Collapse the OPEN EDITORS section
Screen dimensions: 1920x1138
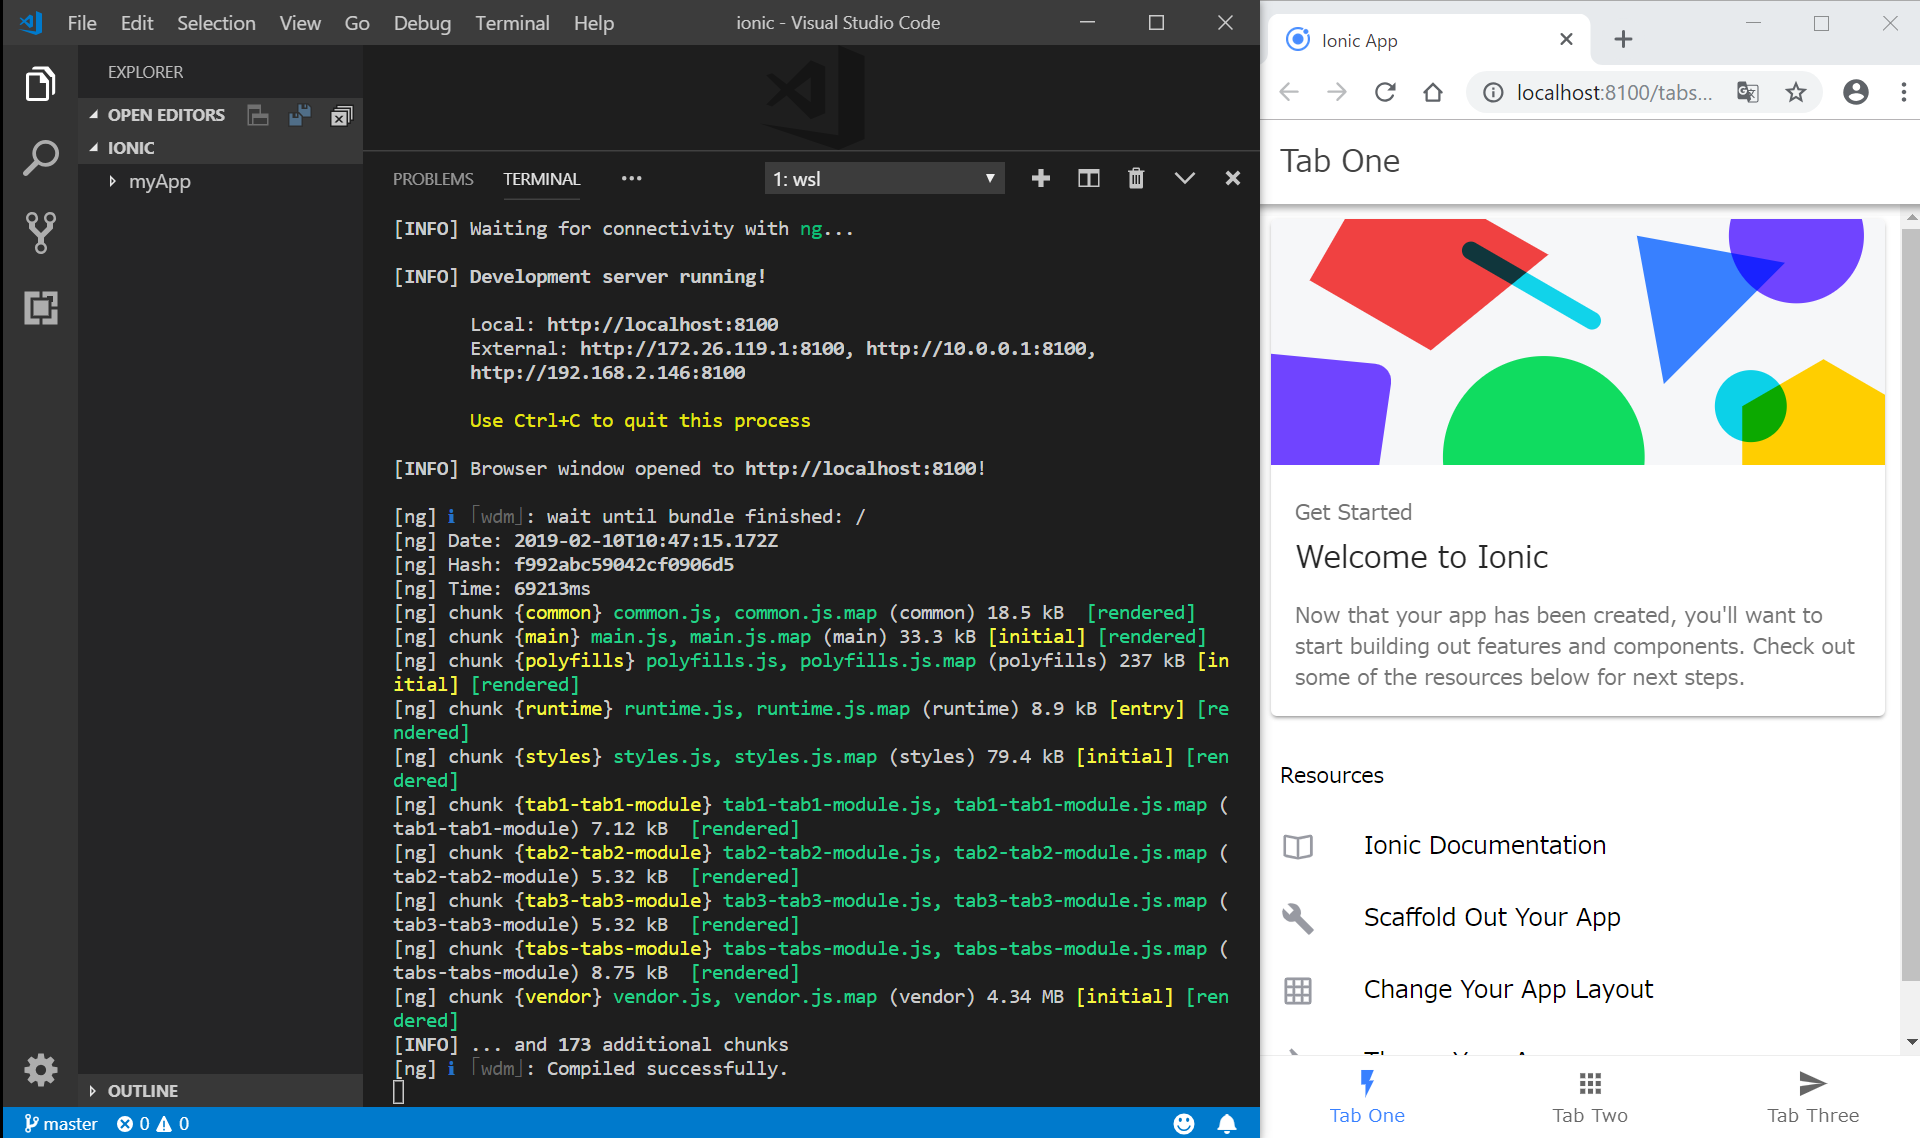point(165,115)
